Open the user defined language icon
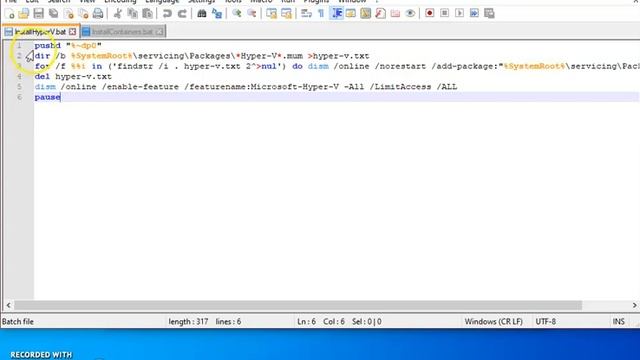This screenshot has width=640, height=360. pos(351,13)
